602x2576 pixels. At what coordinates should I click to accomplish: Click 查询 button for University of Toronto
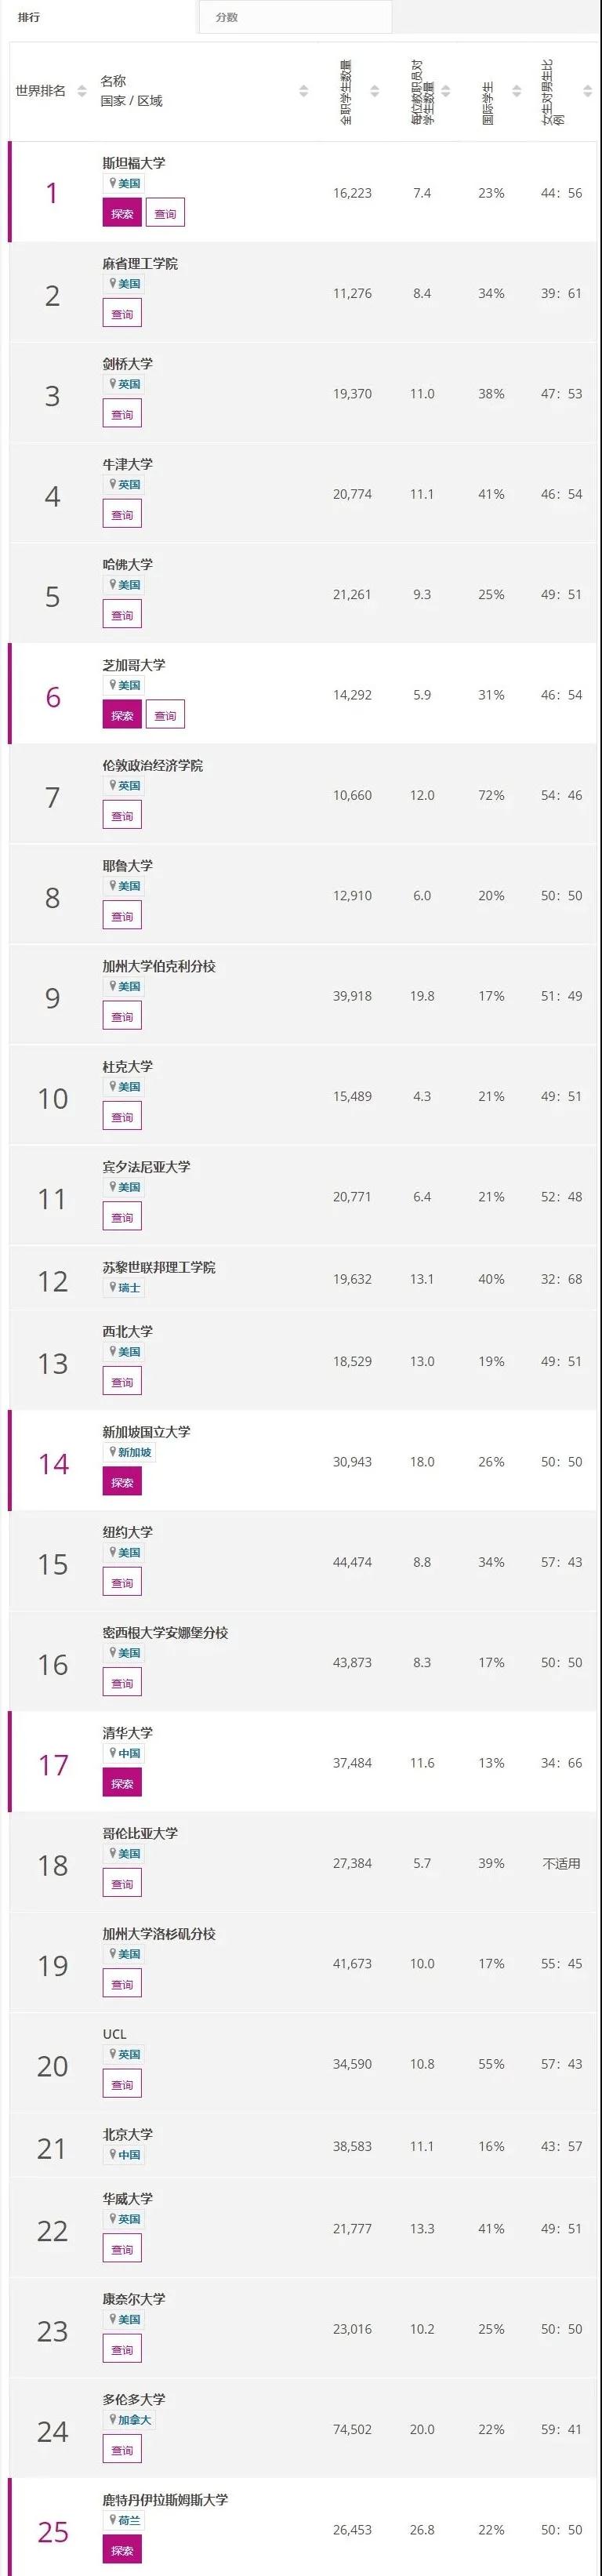122,2450
